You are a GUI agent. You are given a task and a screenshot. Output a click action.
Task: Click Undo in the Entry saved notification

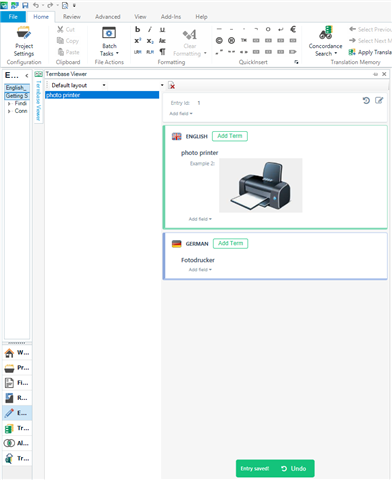tap(294, 468)
